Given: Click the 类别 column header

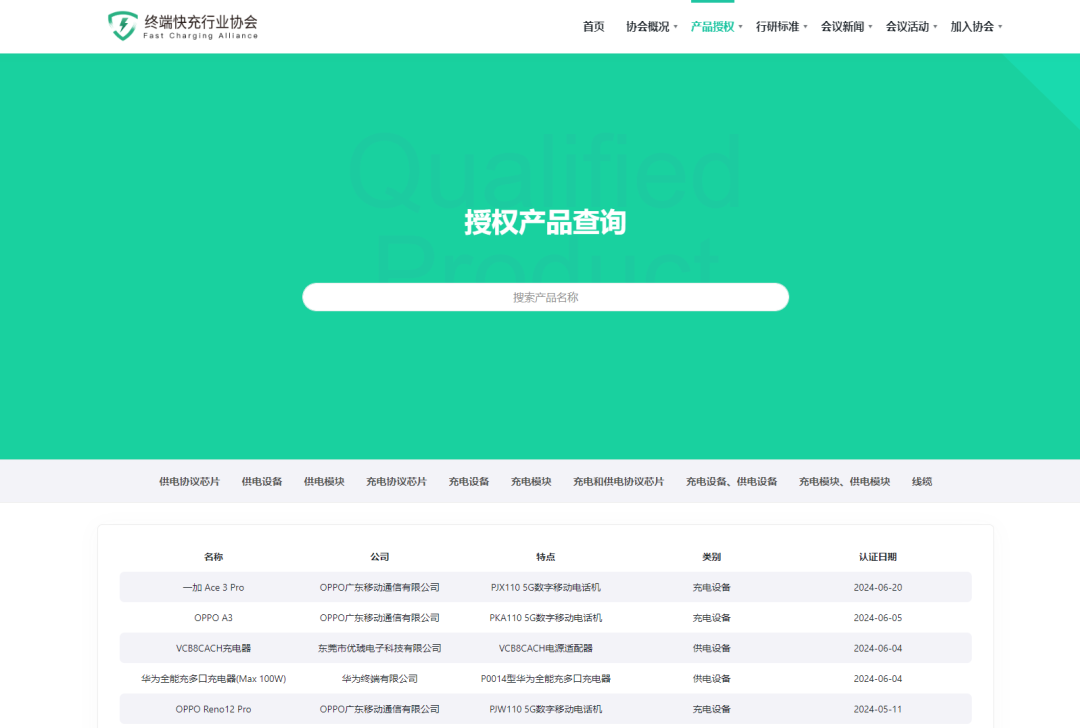Looking at the screenshot, I should coord(712,557).
